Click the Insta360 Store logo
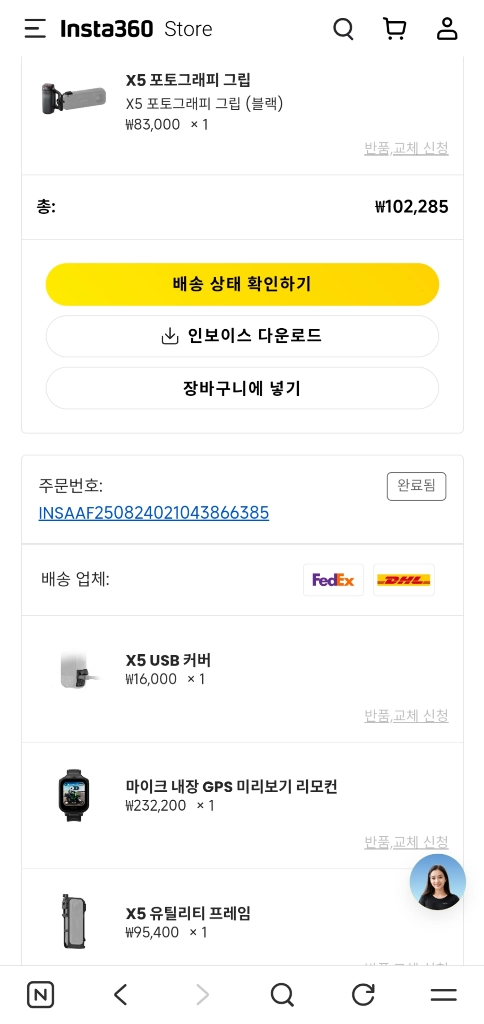484x1024 pixels. 136,29
